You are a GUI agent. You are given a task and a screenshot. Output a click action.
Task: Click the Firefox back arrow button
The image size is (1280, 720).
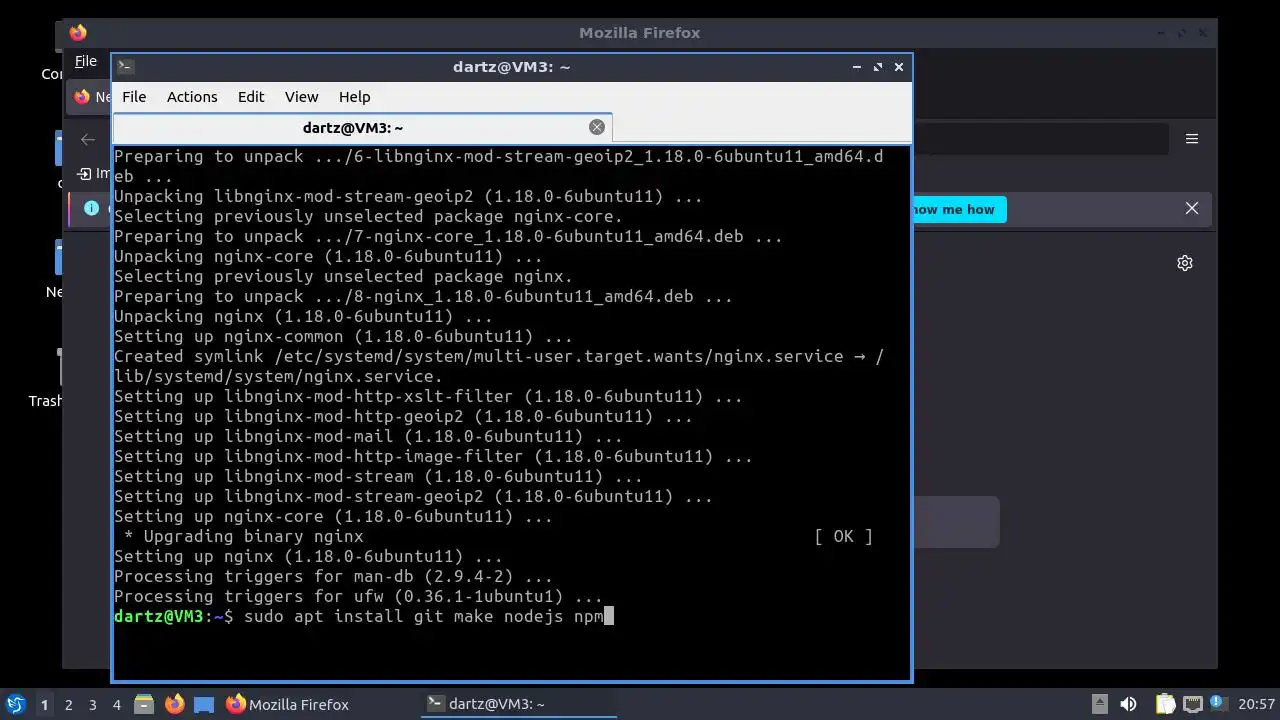[88, 139]
